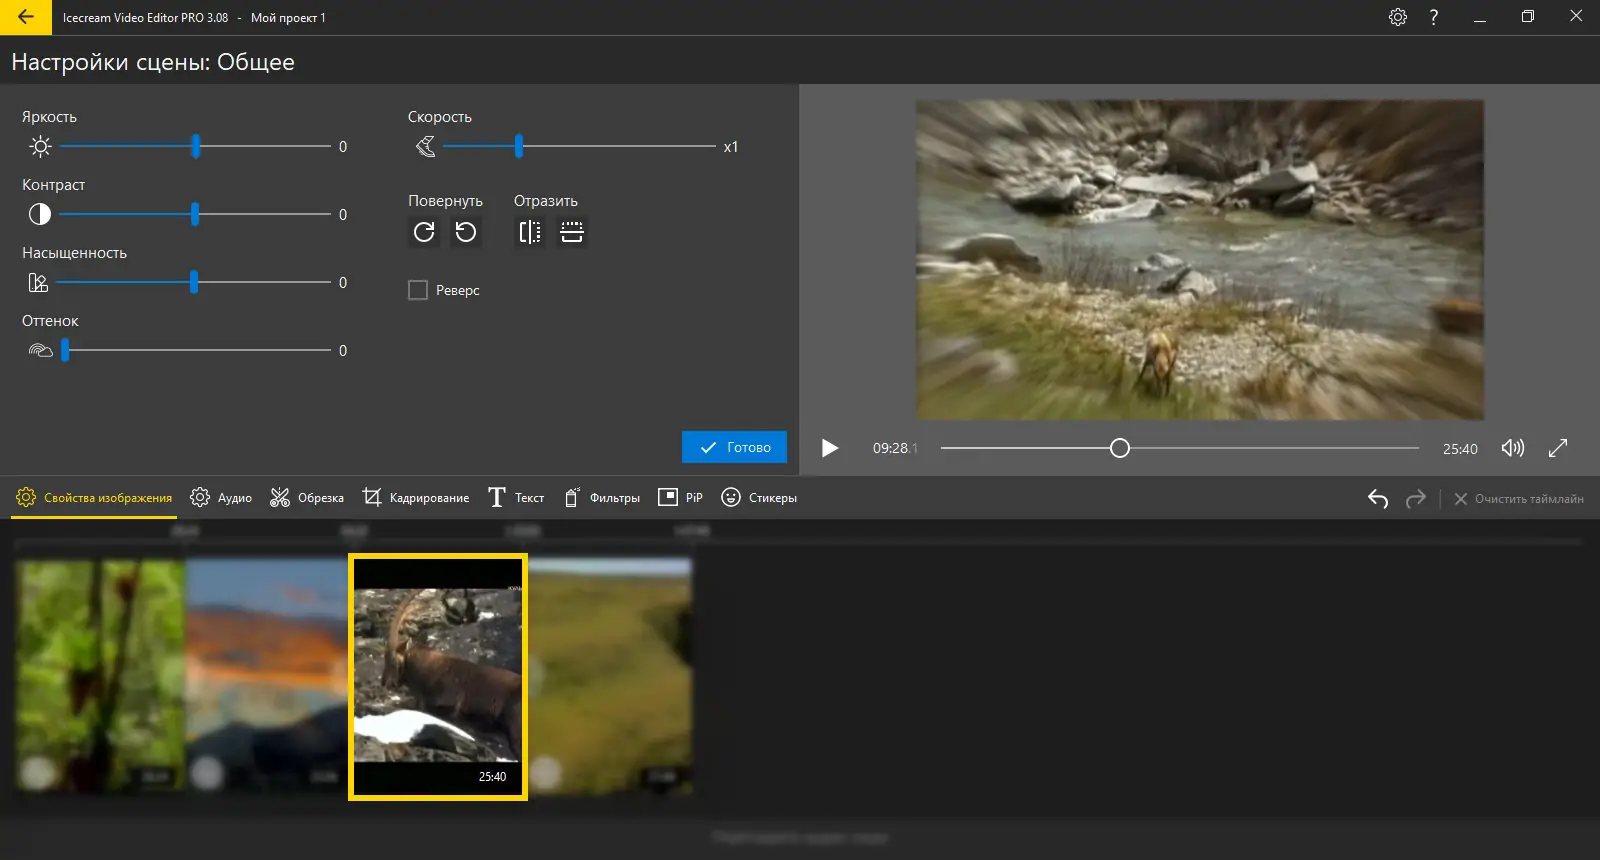Select the highlighted ibex clip thumbnail
Screen dimensions: 1600x860
(x=438, y=677)
